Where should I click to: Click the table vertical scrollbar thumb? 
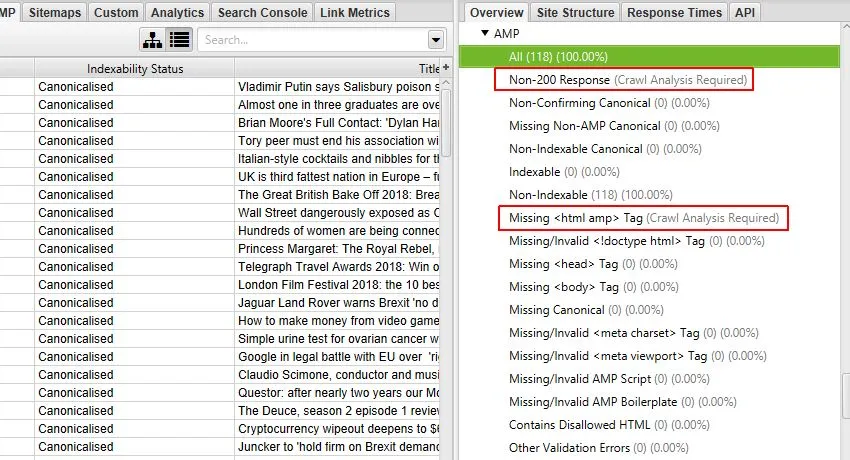[446, 122]
